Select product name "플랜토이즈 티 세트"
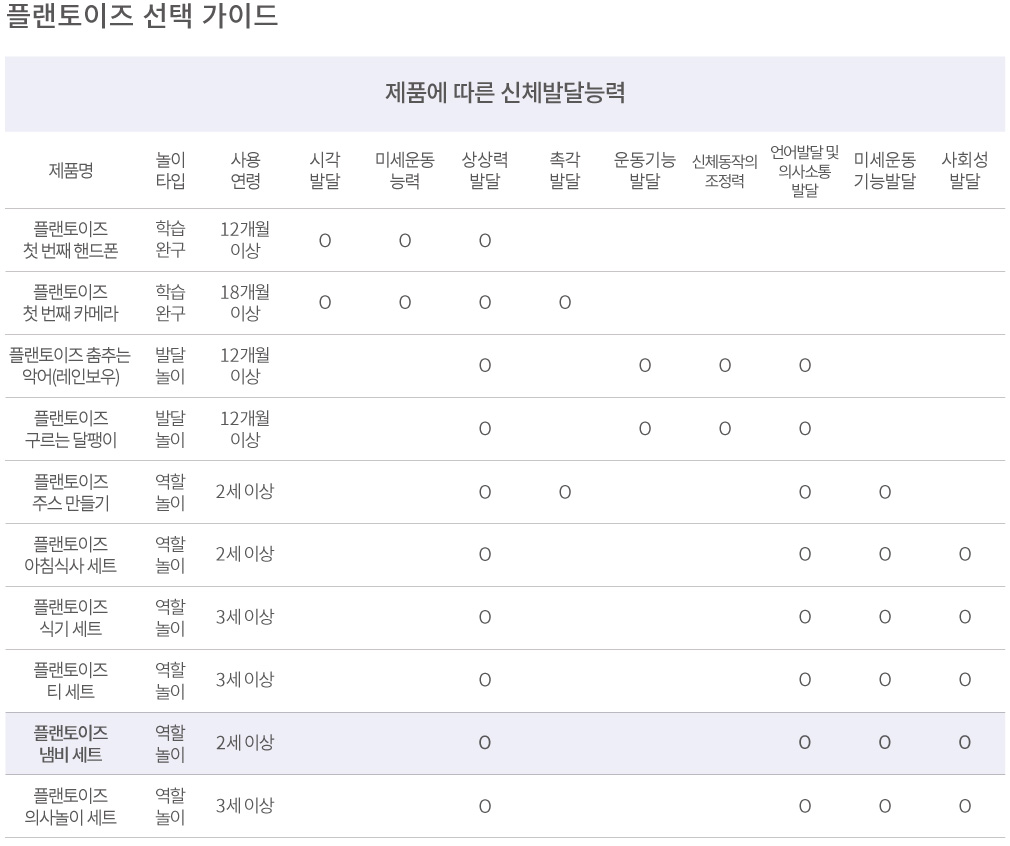Screen dimensions: 1010x846 click(71, 680)
